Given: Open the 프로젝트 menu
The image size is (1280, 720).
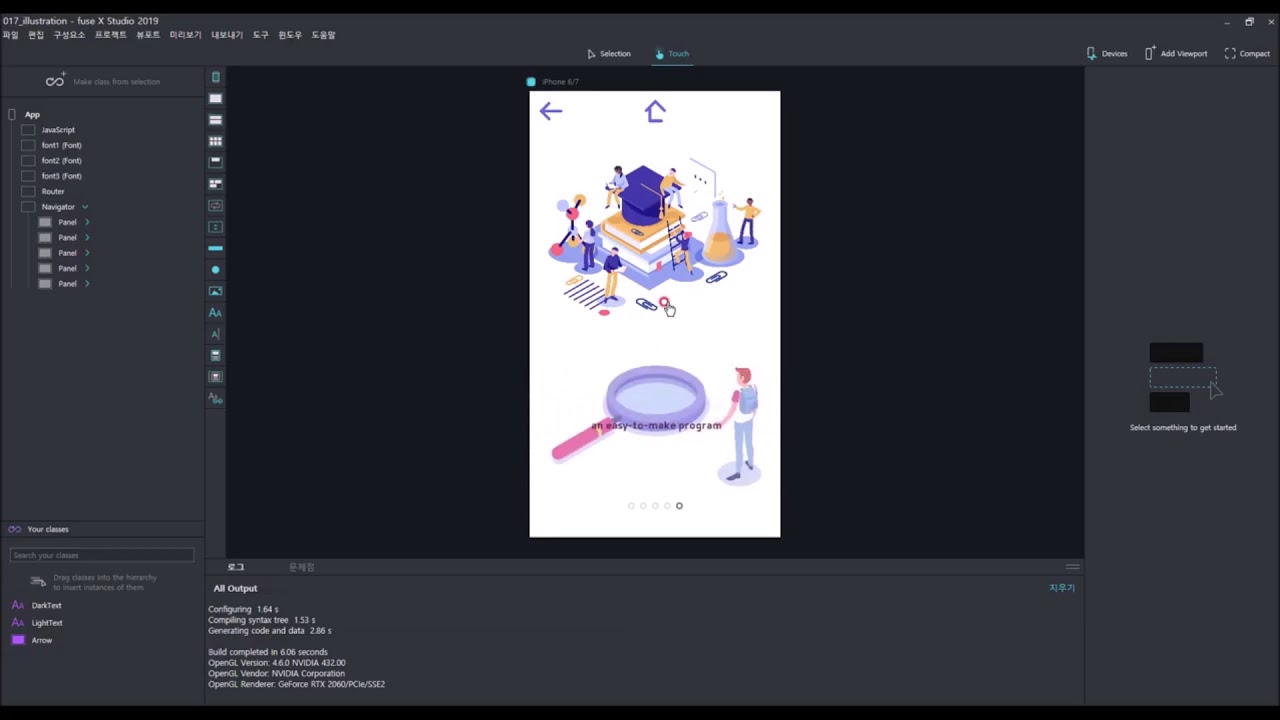Looking at the screenshot, I should (111, 35).
